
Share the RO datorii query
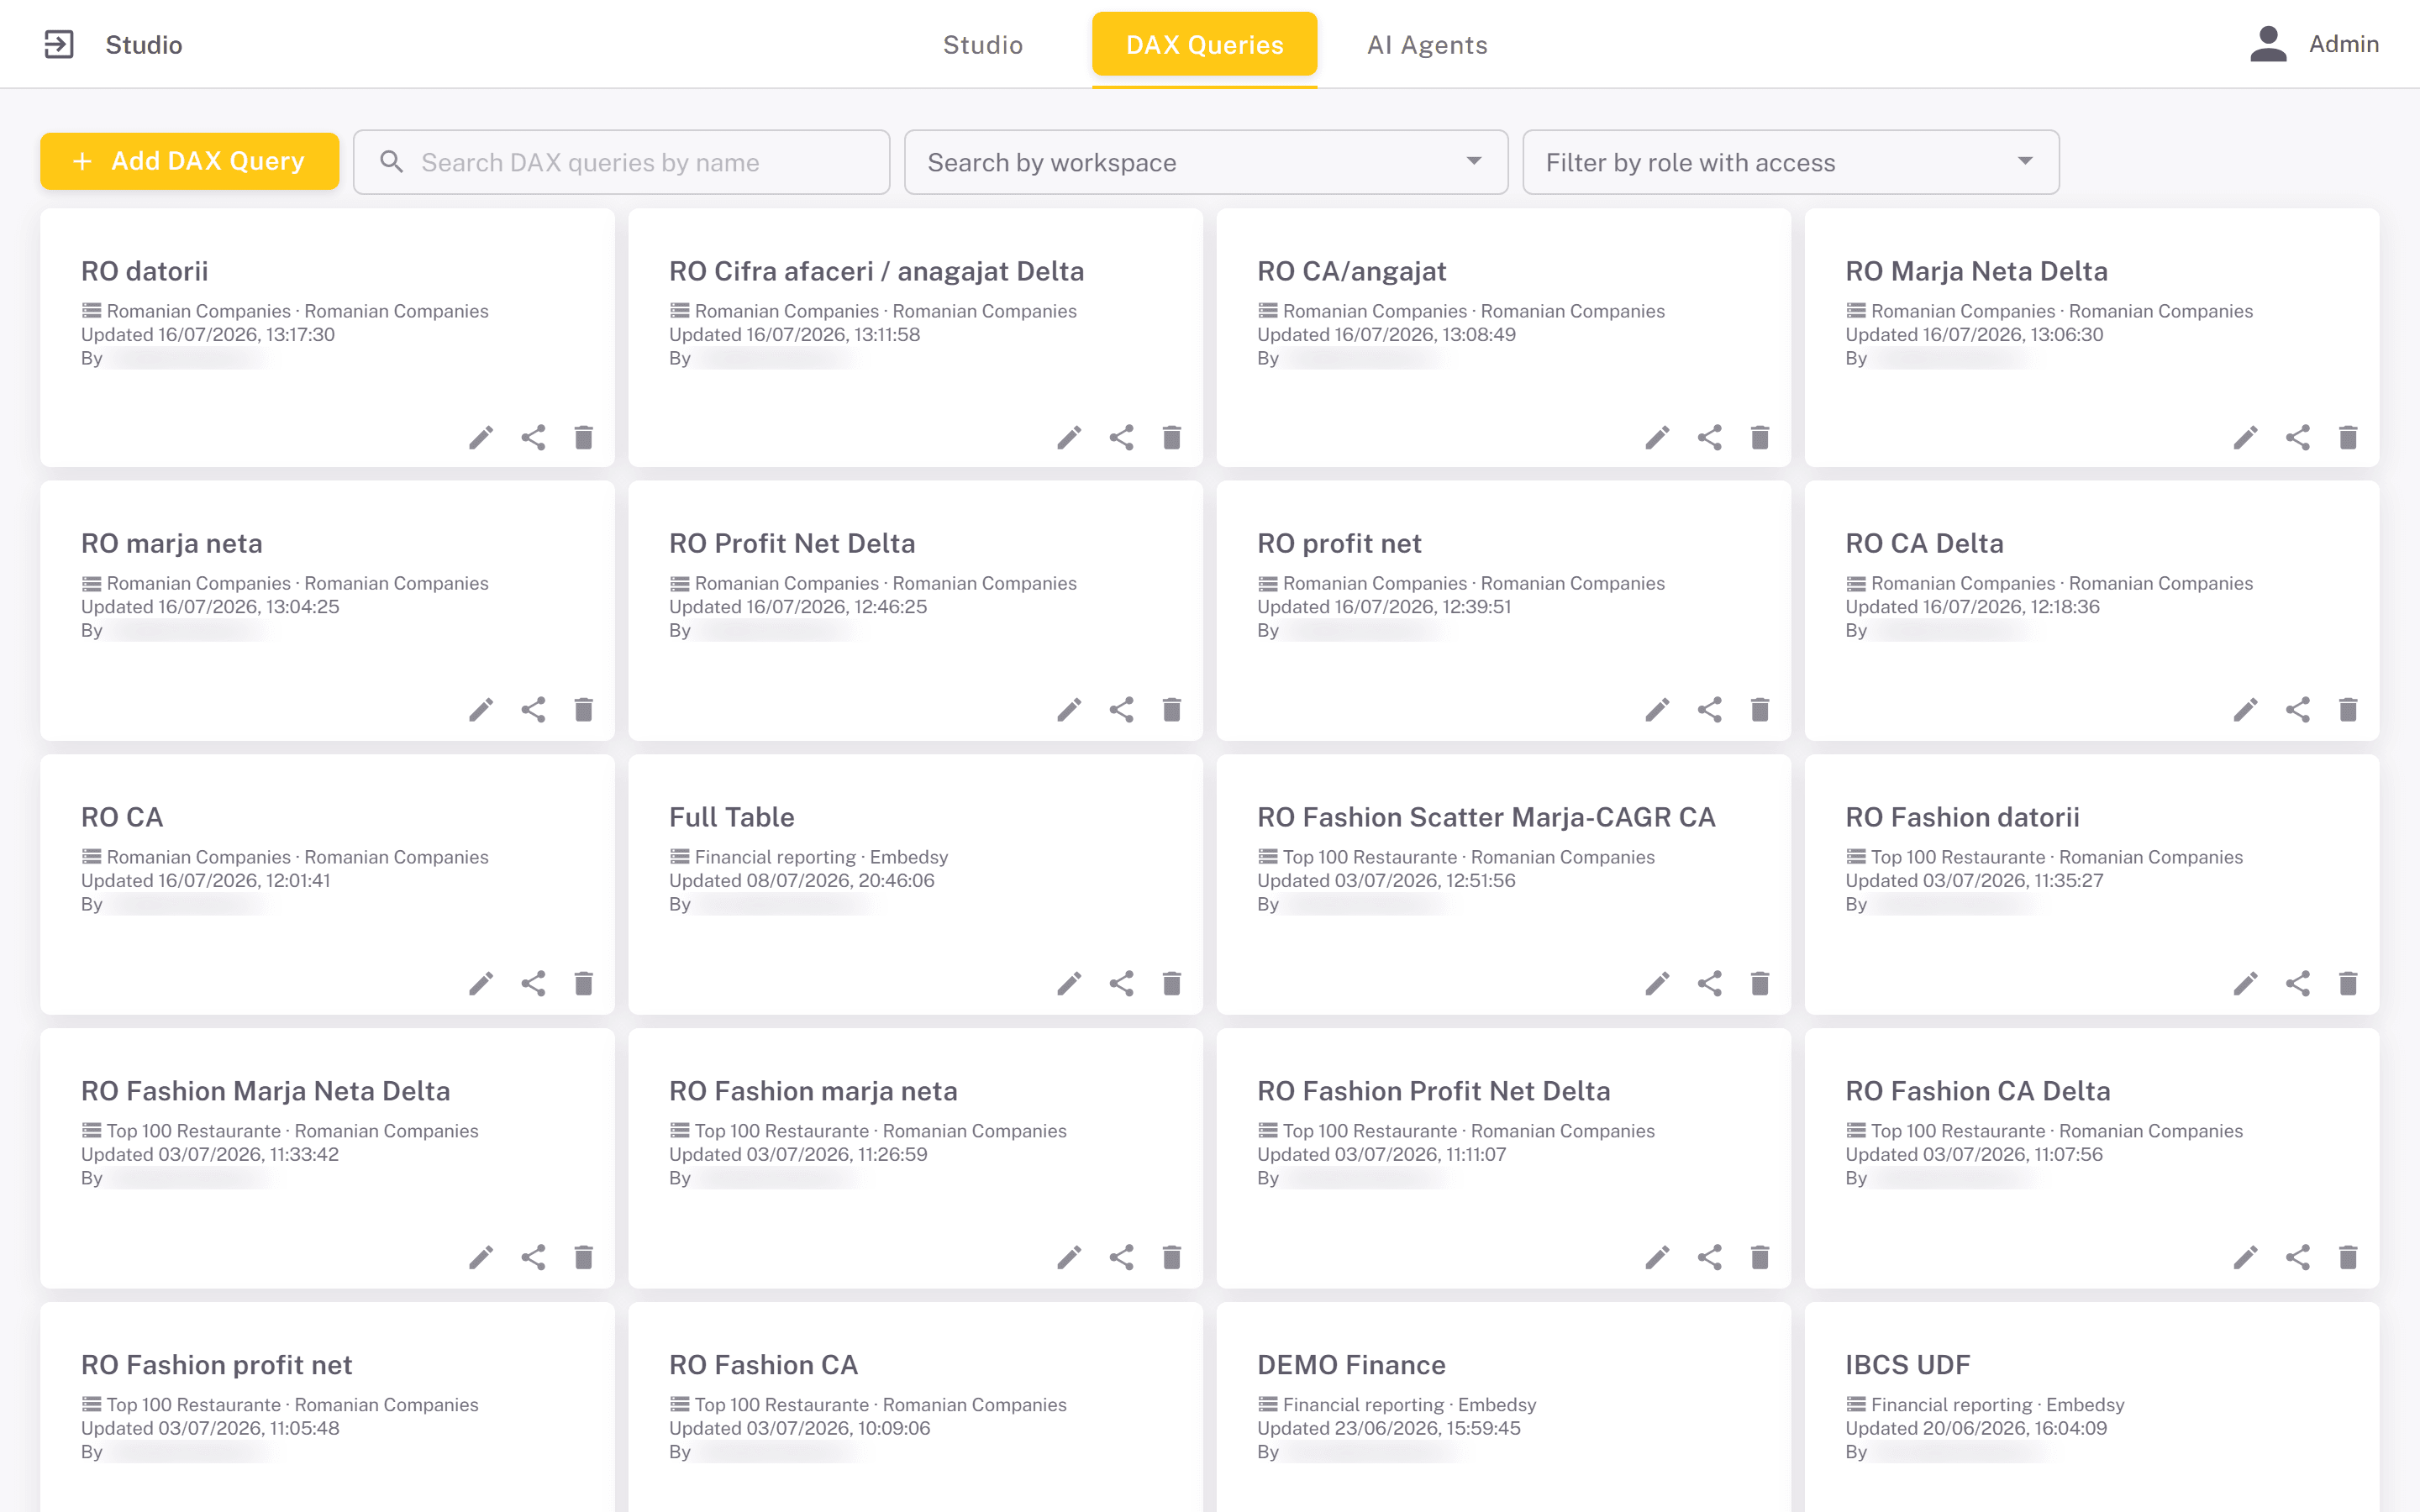pyautogui.click(x=533, y=437)
